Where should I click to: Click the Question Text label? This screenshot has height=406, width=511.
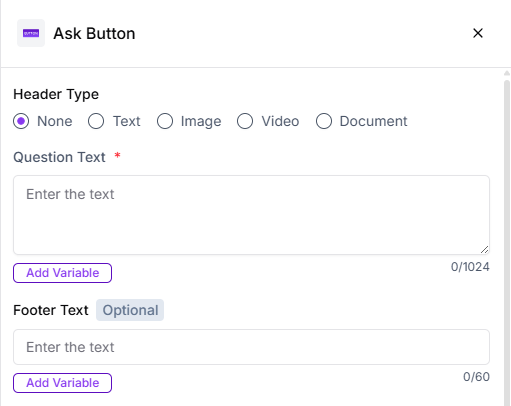point(59,157)
